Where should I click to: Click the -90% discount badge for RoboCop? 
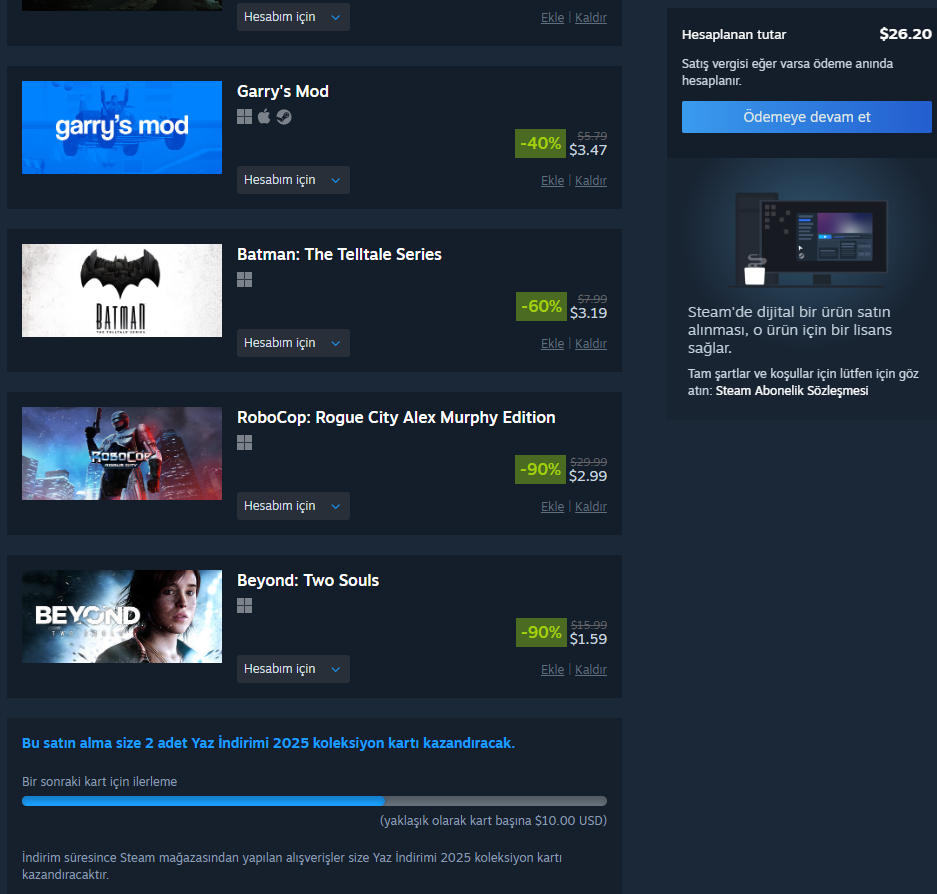pos(540,469)
